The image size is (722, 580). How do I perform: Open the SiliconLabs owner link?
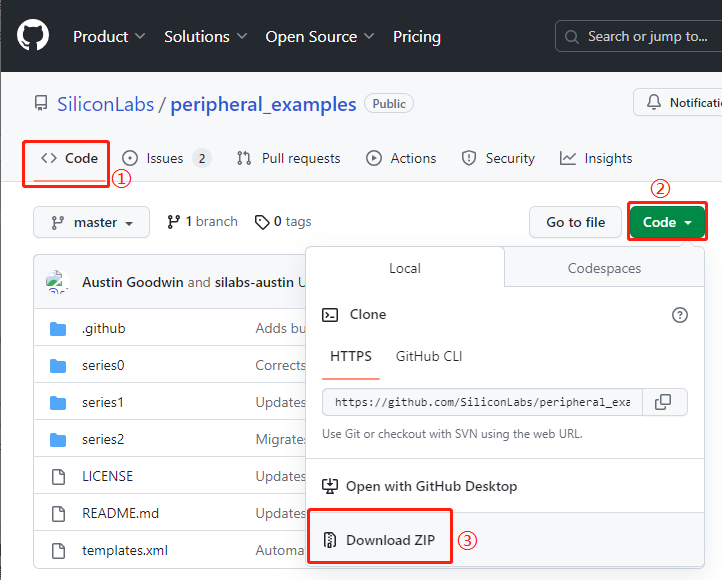103,104
